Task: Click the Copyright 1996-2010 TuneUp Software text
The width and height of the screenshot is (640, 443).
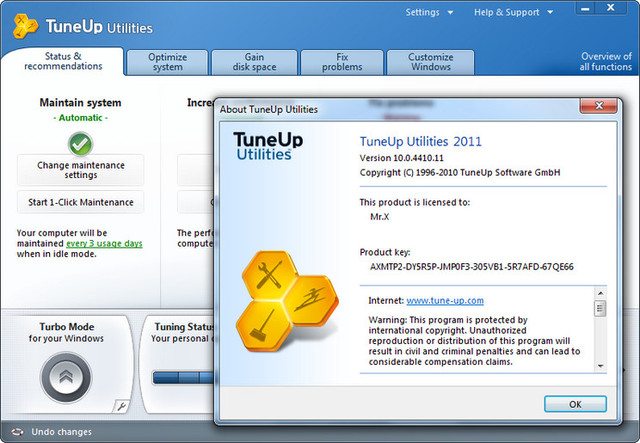Action: (460, 173)
